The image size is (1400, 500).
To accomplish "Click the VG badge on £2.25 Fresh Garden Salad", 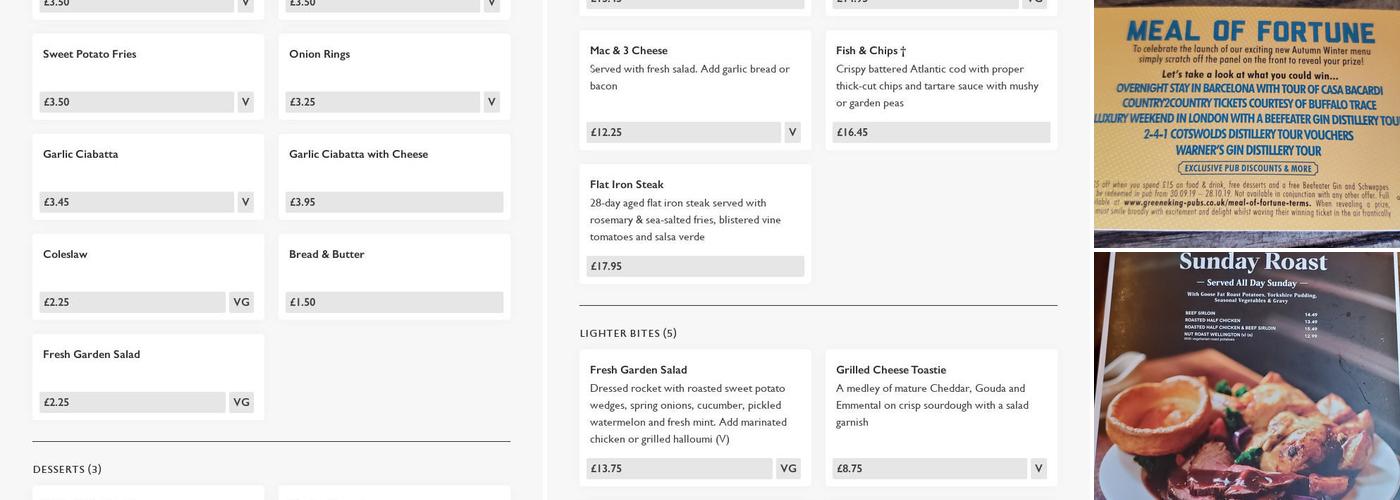I will (x=241, y=402).
